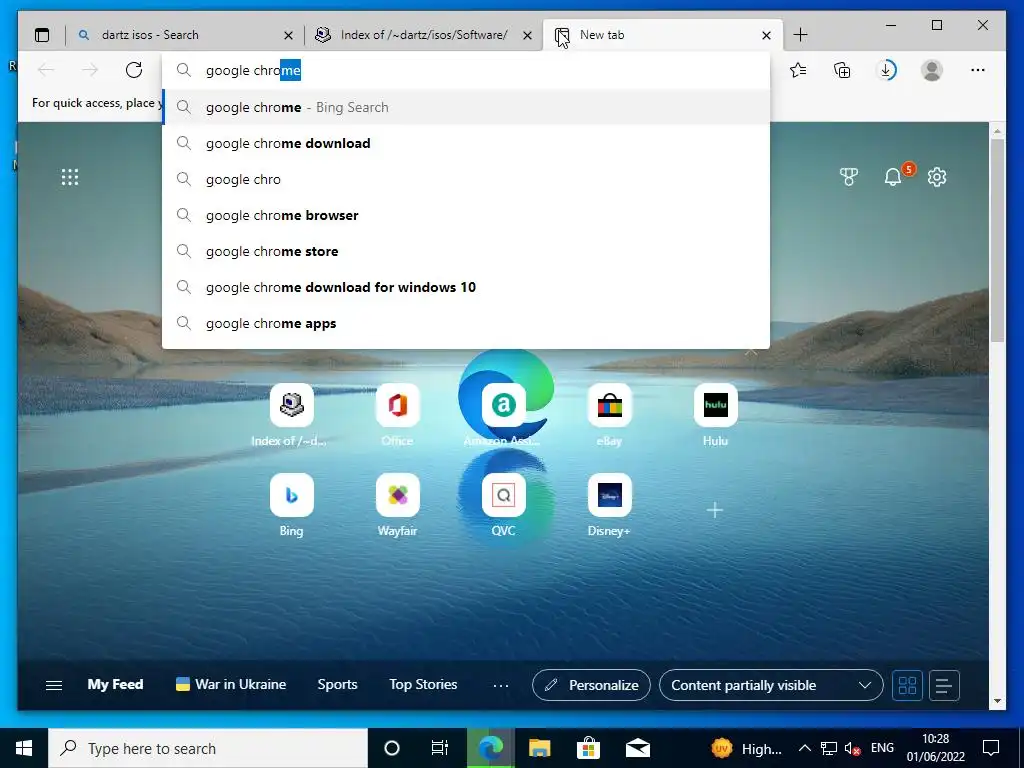Screen dimensions: 1024x768
Task: Select suggestion google chrome - Bing Search
Action: (466, 107)
